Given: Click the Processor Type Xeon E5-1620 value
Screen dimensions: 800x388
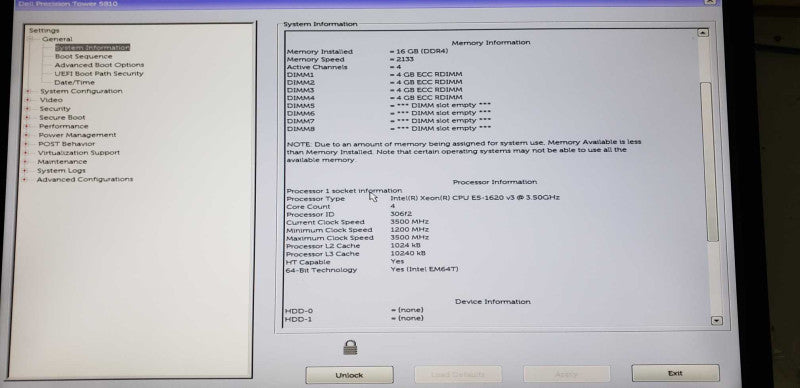Looking at the screenshot, I should 475,198.
